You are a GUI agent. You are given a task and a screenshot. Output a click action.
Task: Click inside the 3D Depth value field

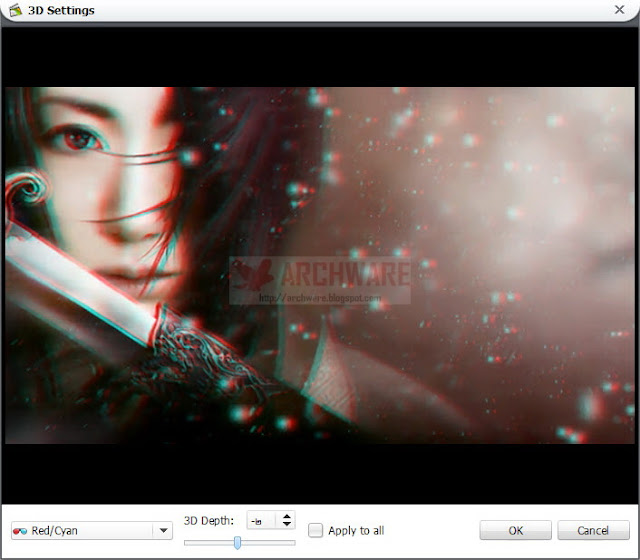tap(262, 520)
